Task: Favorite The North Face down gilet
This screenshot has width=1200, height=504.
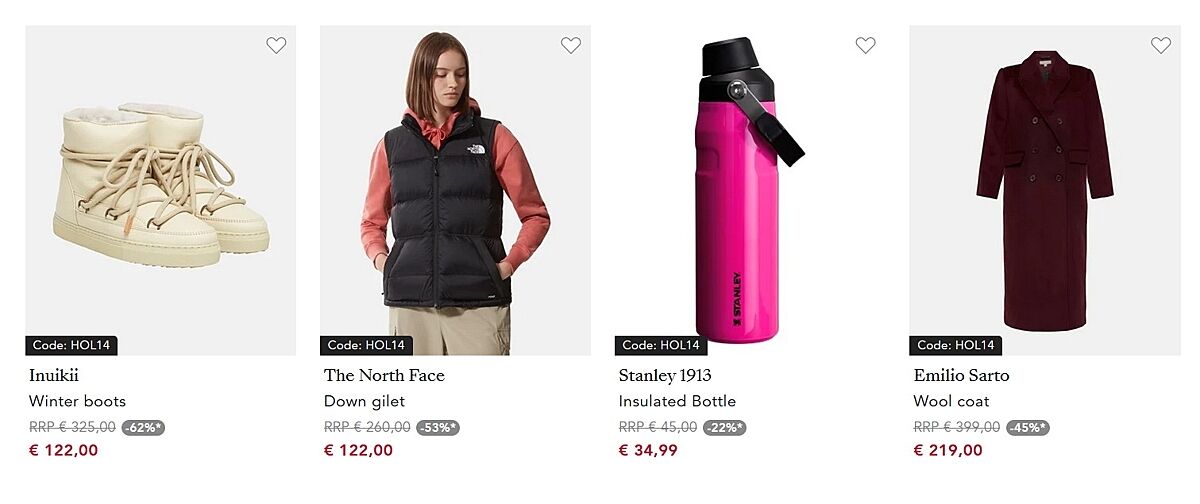Action: coord(571,45)
